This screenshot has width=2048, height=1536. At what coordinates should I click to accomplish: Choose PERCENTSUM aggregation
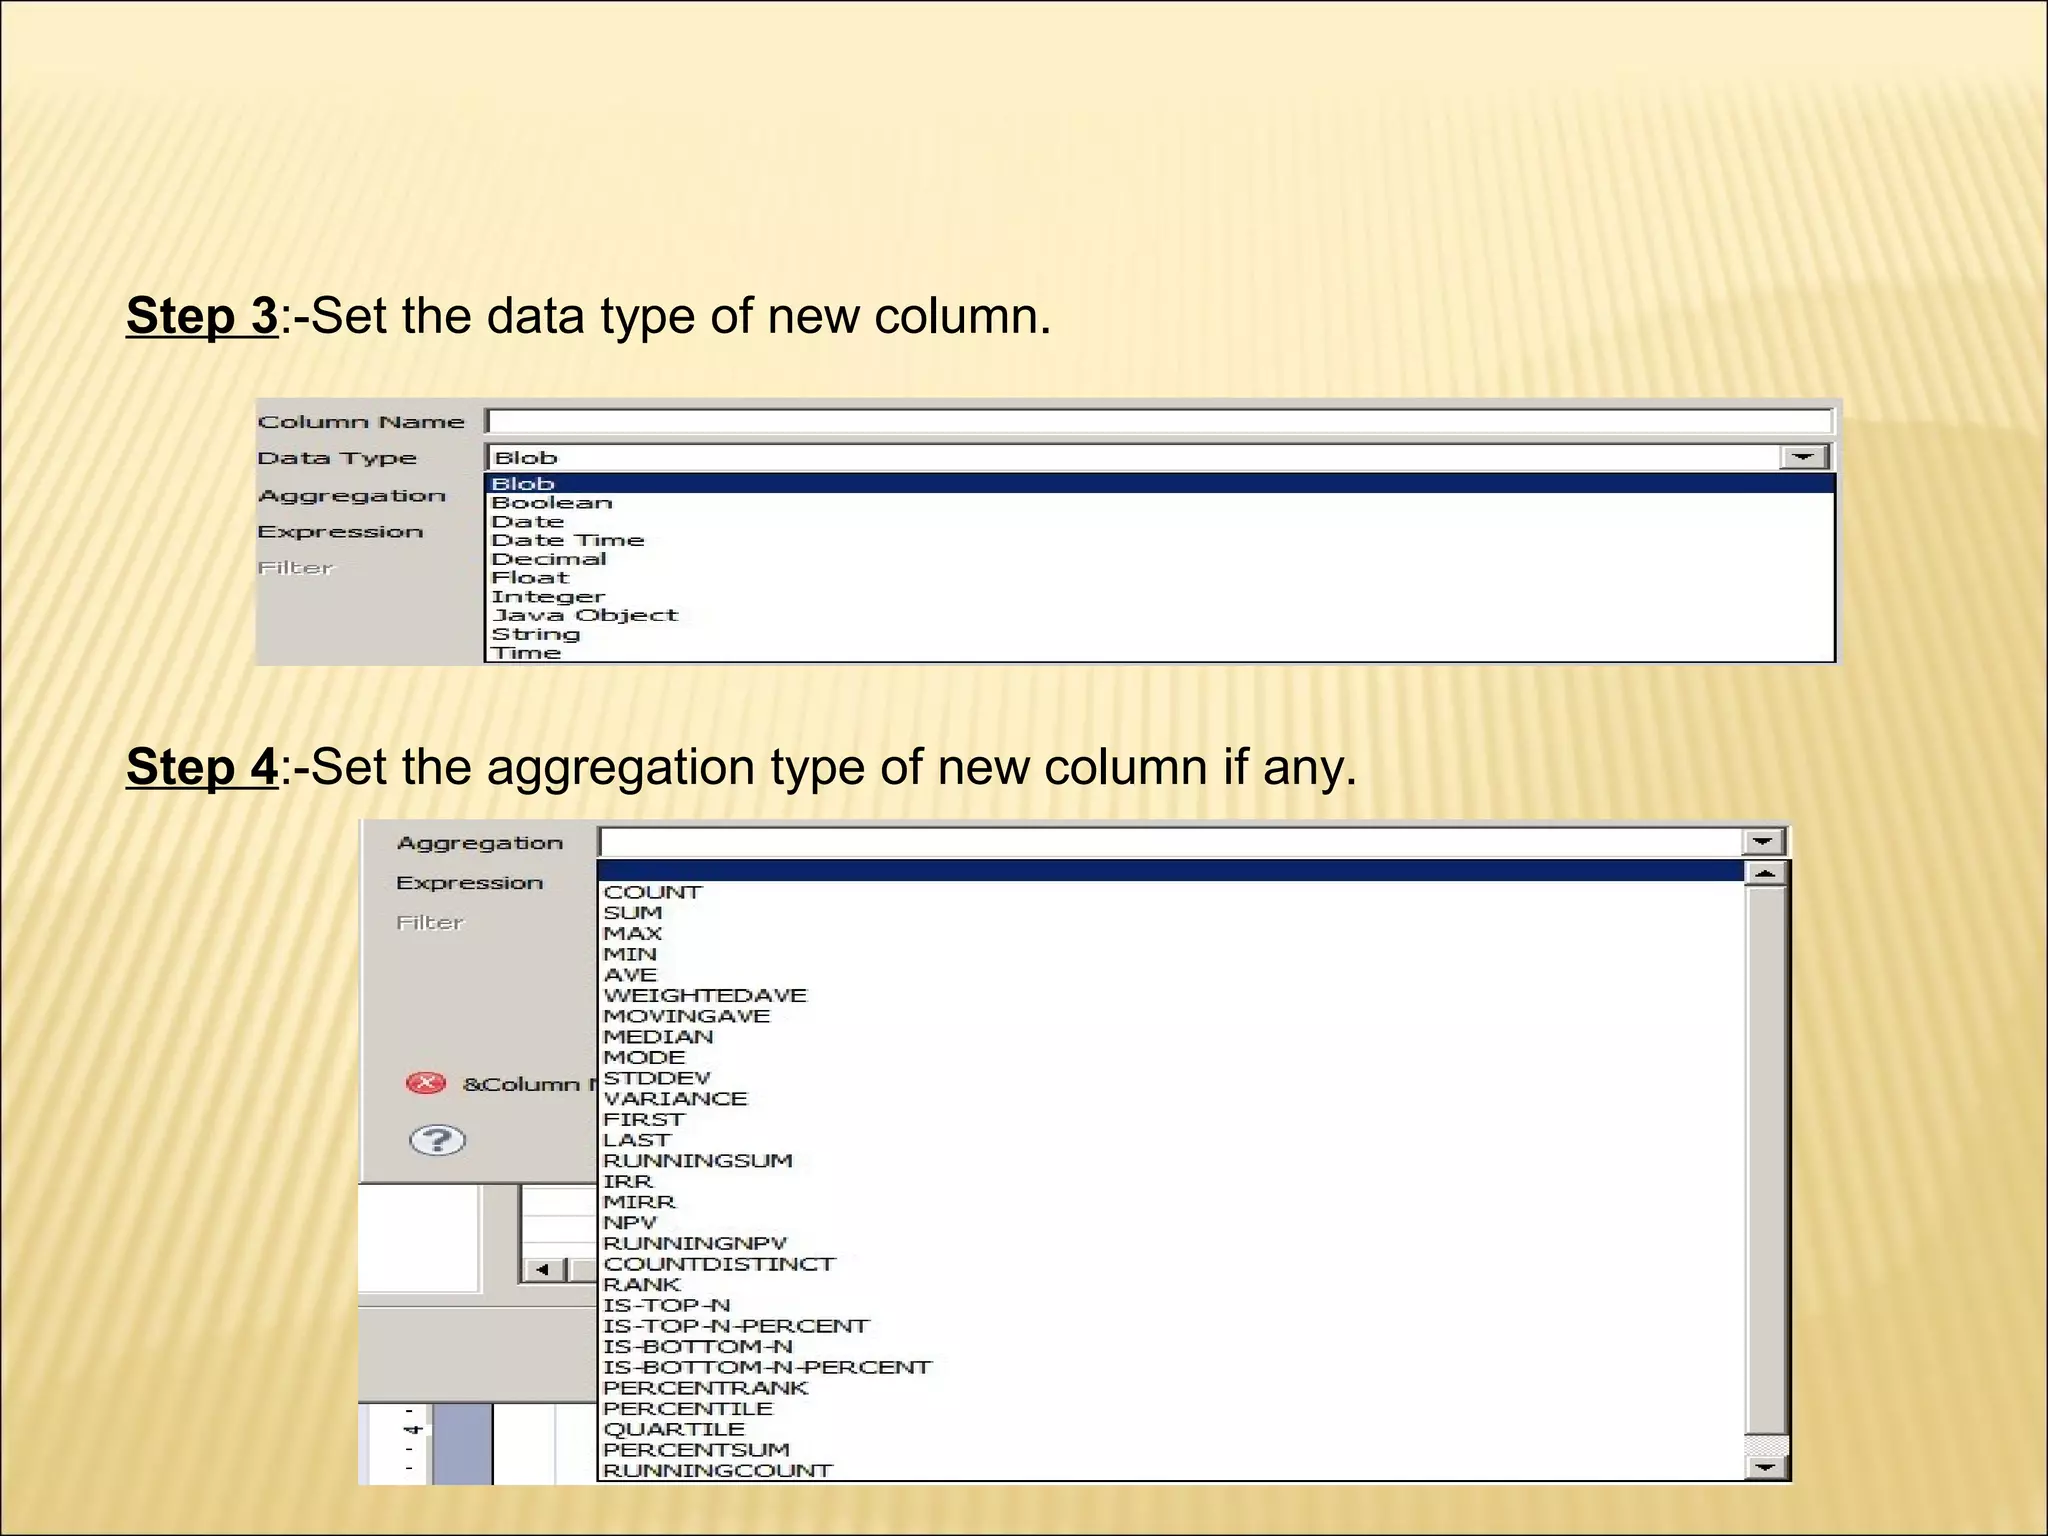[1171, 1450]
